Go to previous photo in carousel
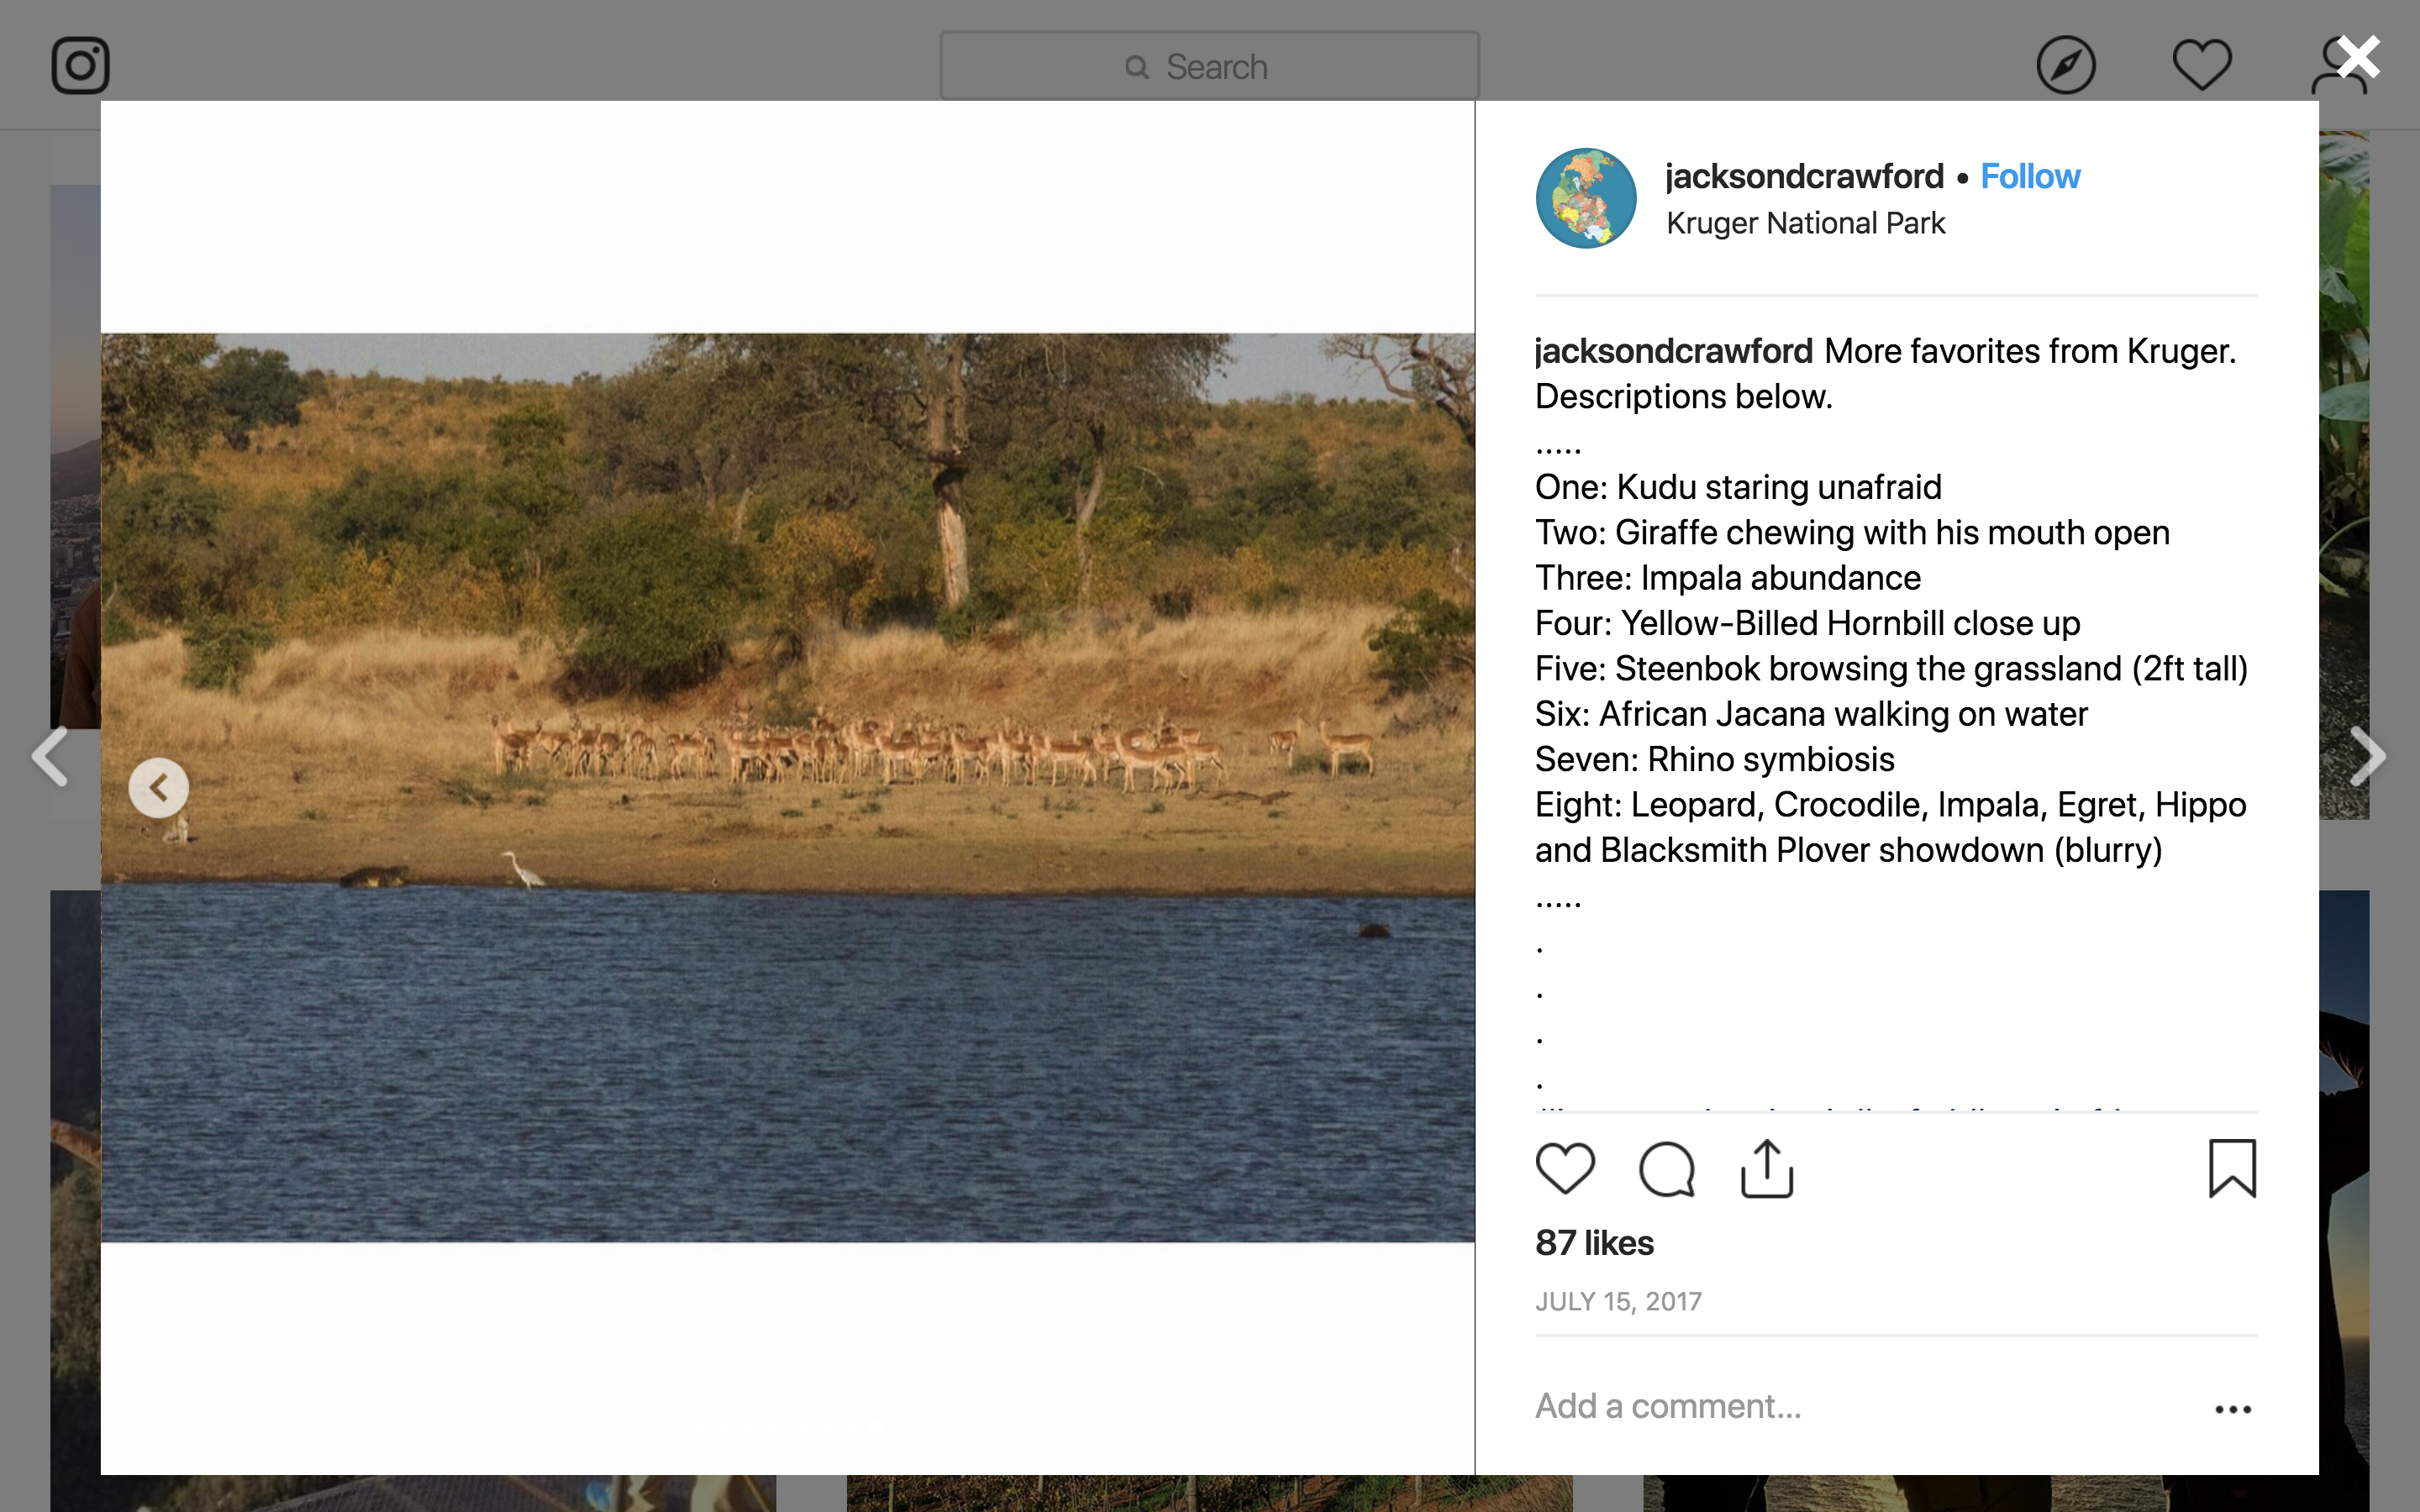 (158, 788)
